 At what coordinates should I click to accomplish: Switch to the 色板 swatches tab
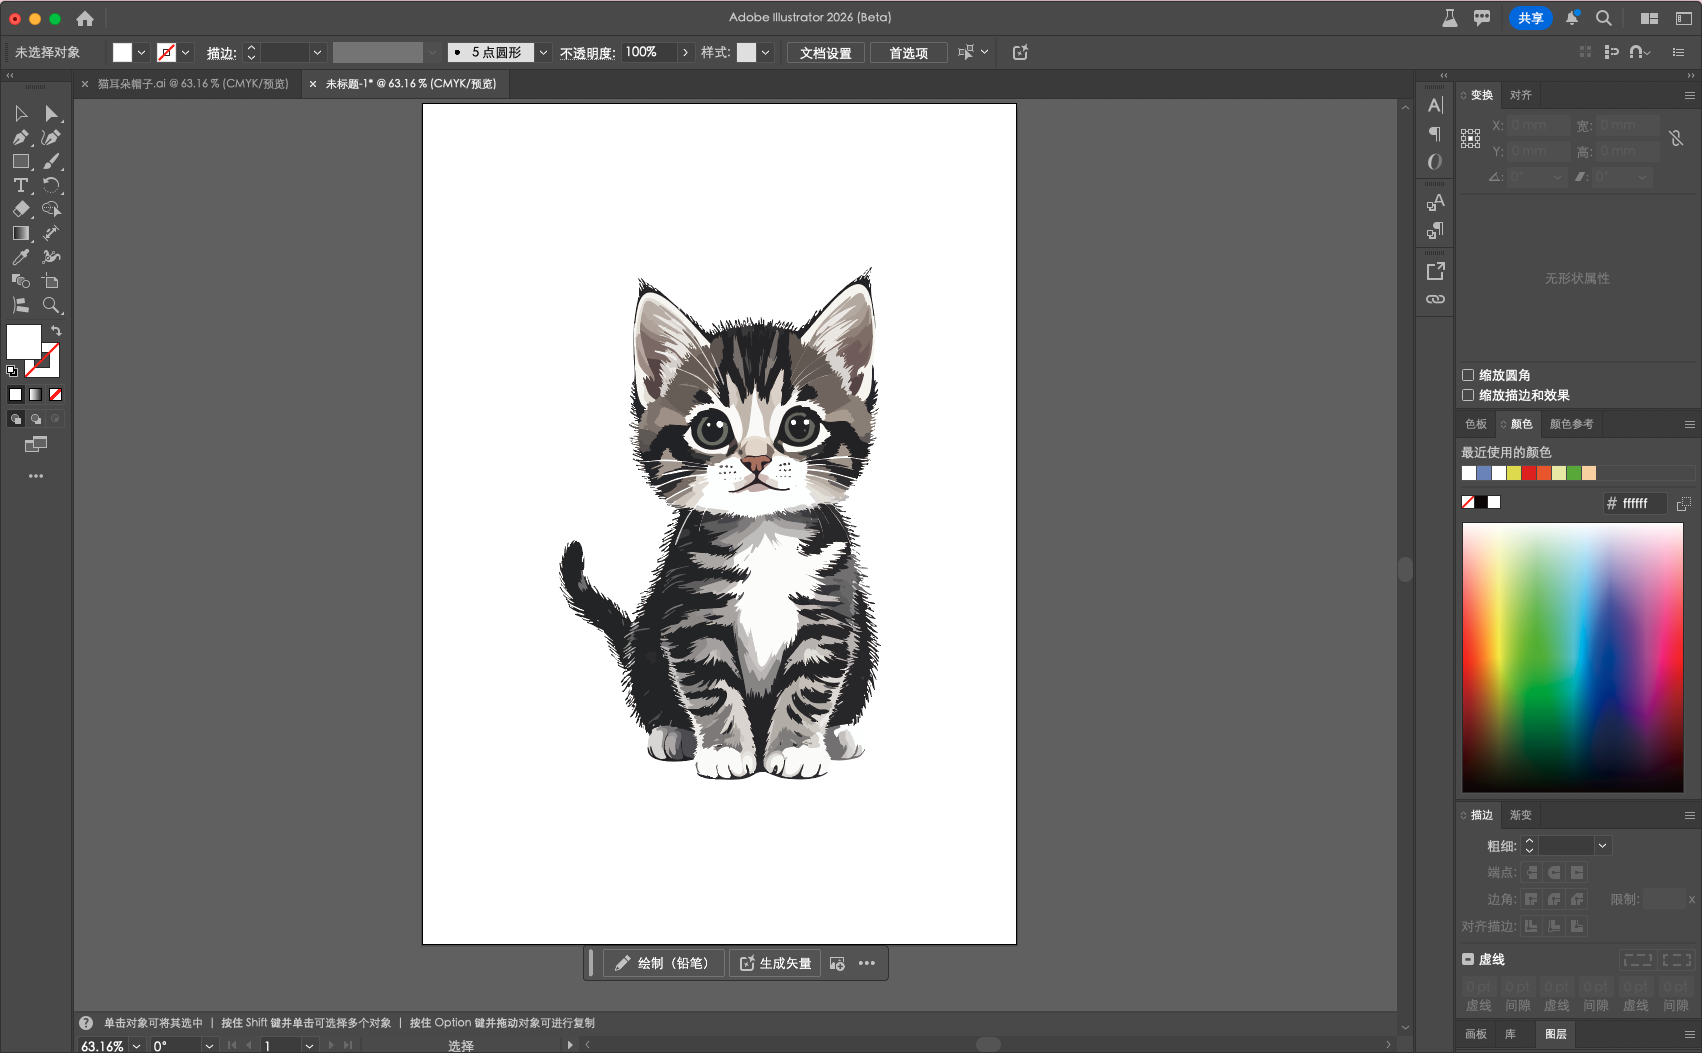[1475, 424]
